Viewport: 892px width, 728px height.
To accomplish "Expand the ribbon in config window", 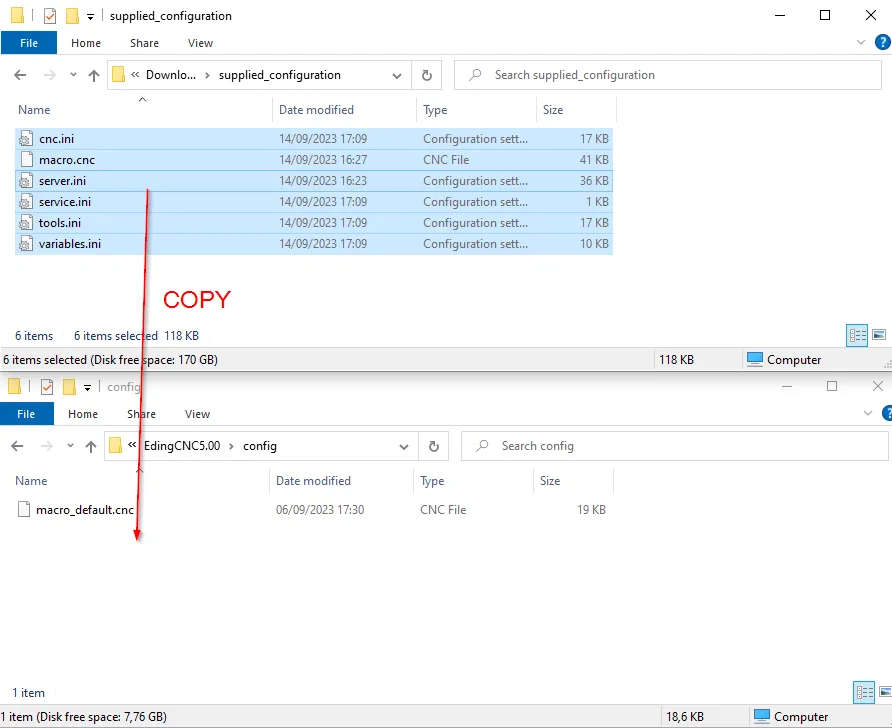I will tap(868, 413).
